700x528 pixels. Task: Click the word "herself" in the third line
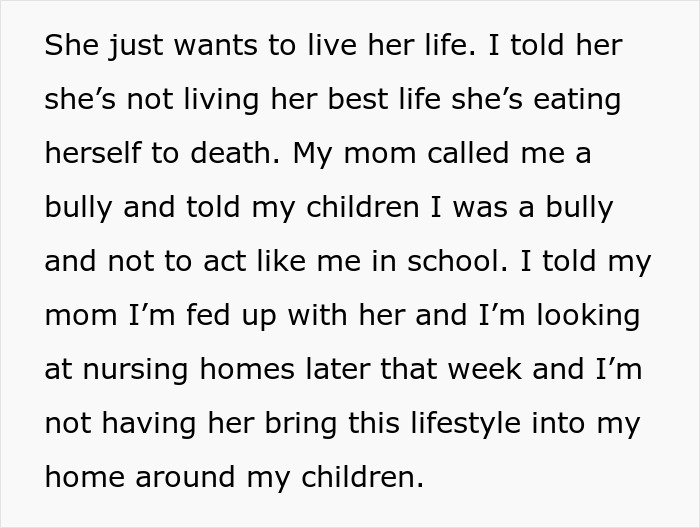click(x=93, y=153)
